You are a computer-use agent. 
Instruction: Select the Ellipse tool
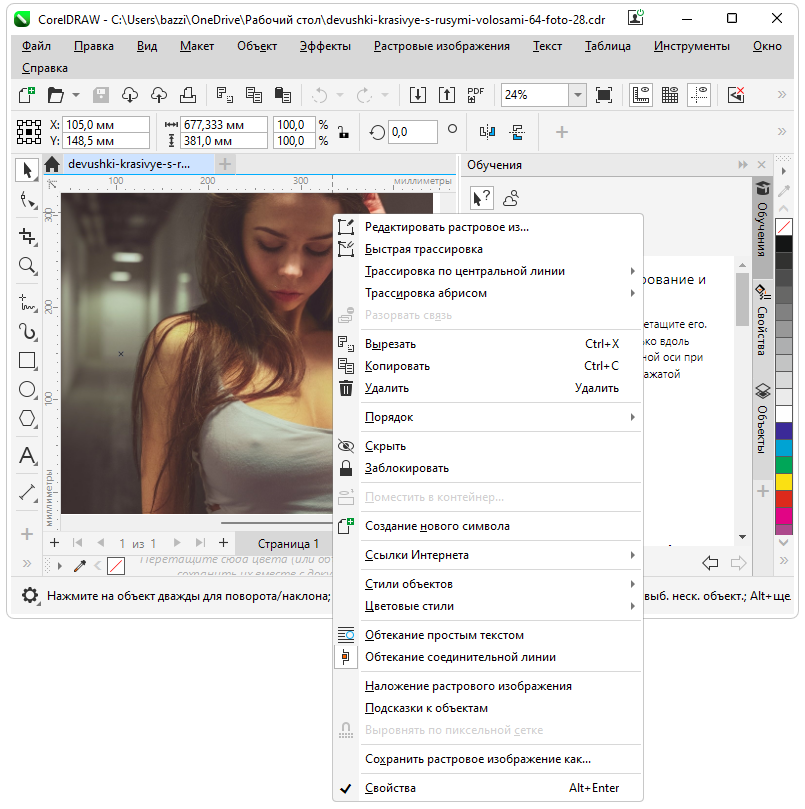(x=27, y=390)
